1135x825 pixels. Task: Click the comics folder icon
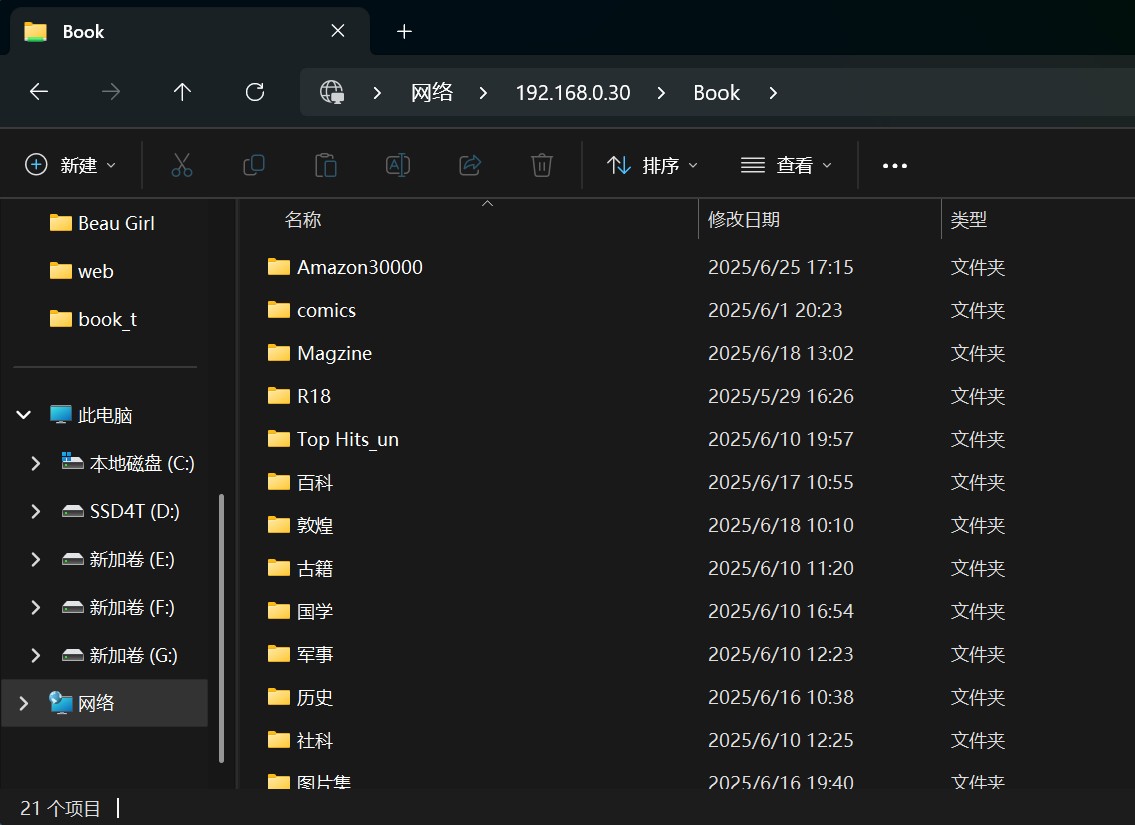coord(279,310)
